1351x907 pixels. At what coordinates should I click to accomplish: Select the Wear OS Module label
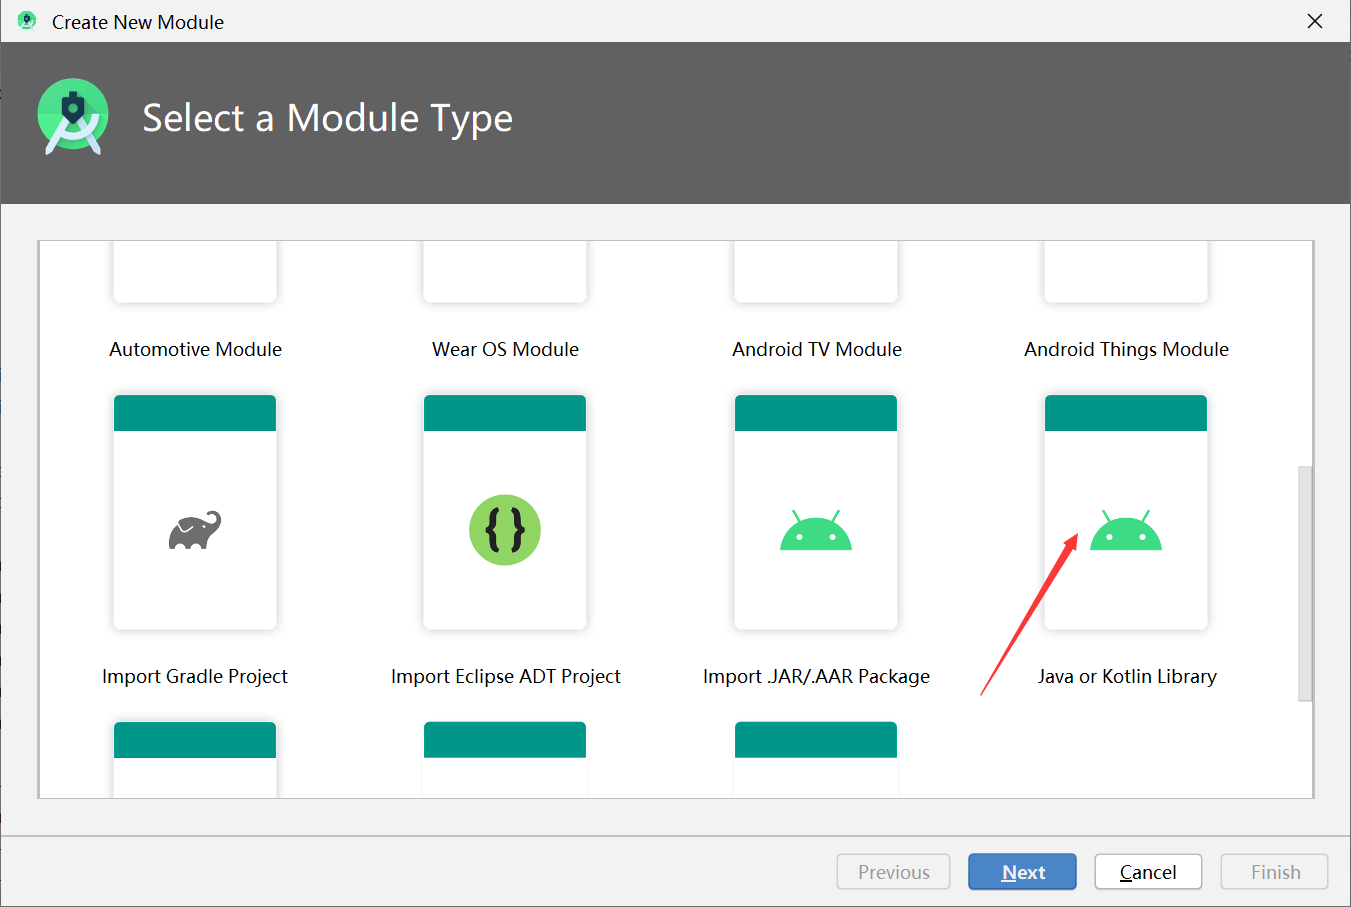tap(505, 349)
